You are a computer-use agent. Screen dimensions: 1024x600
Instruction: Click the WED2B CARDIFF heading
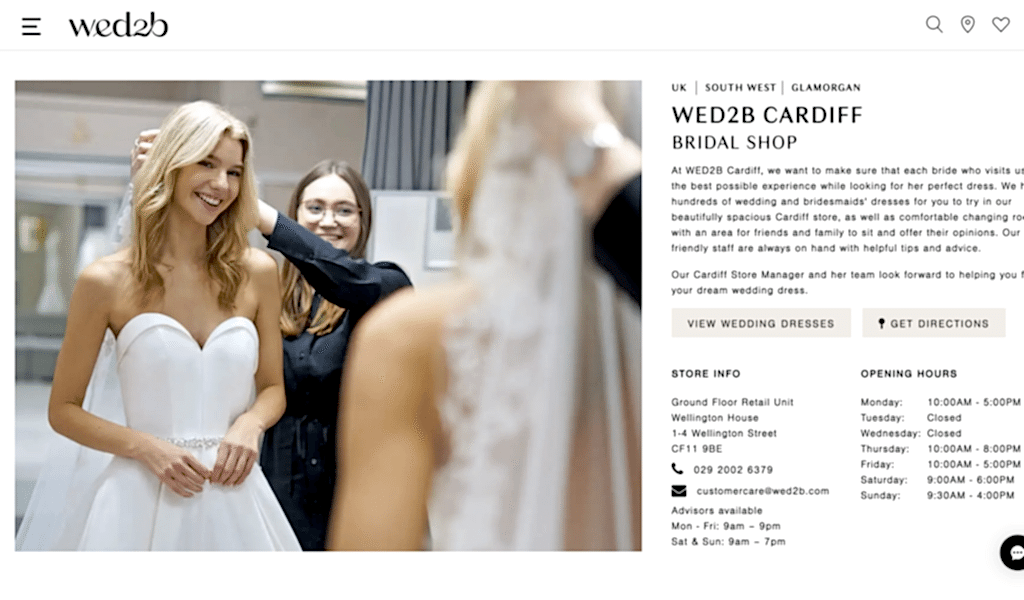767,115
